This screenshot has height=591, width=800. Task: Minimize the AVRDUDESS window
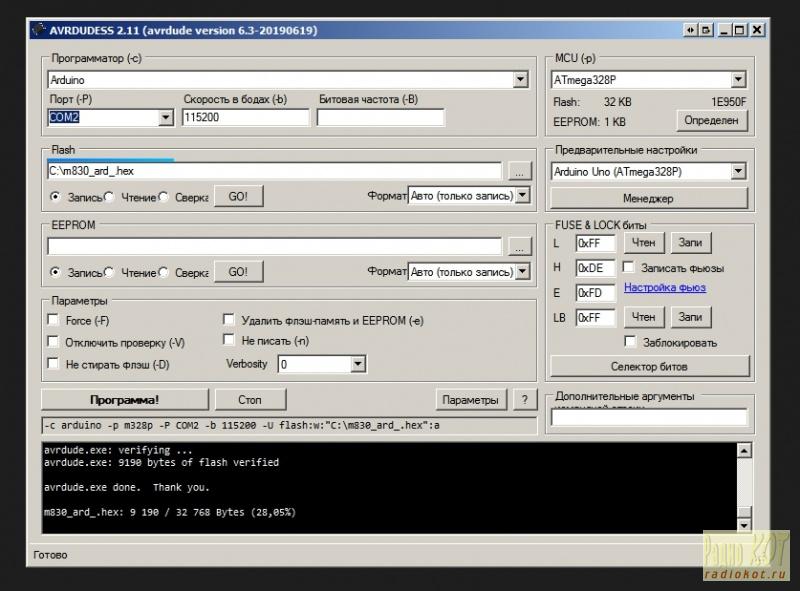coord(723,30)
